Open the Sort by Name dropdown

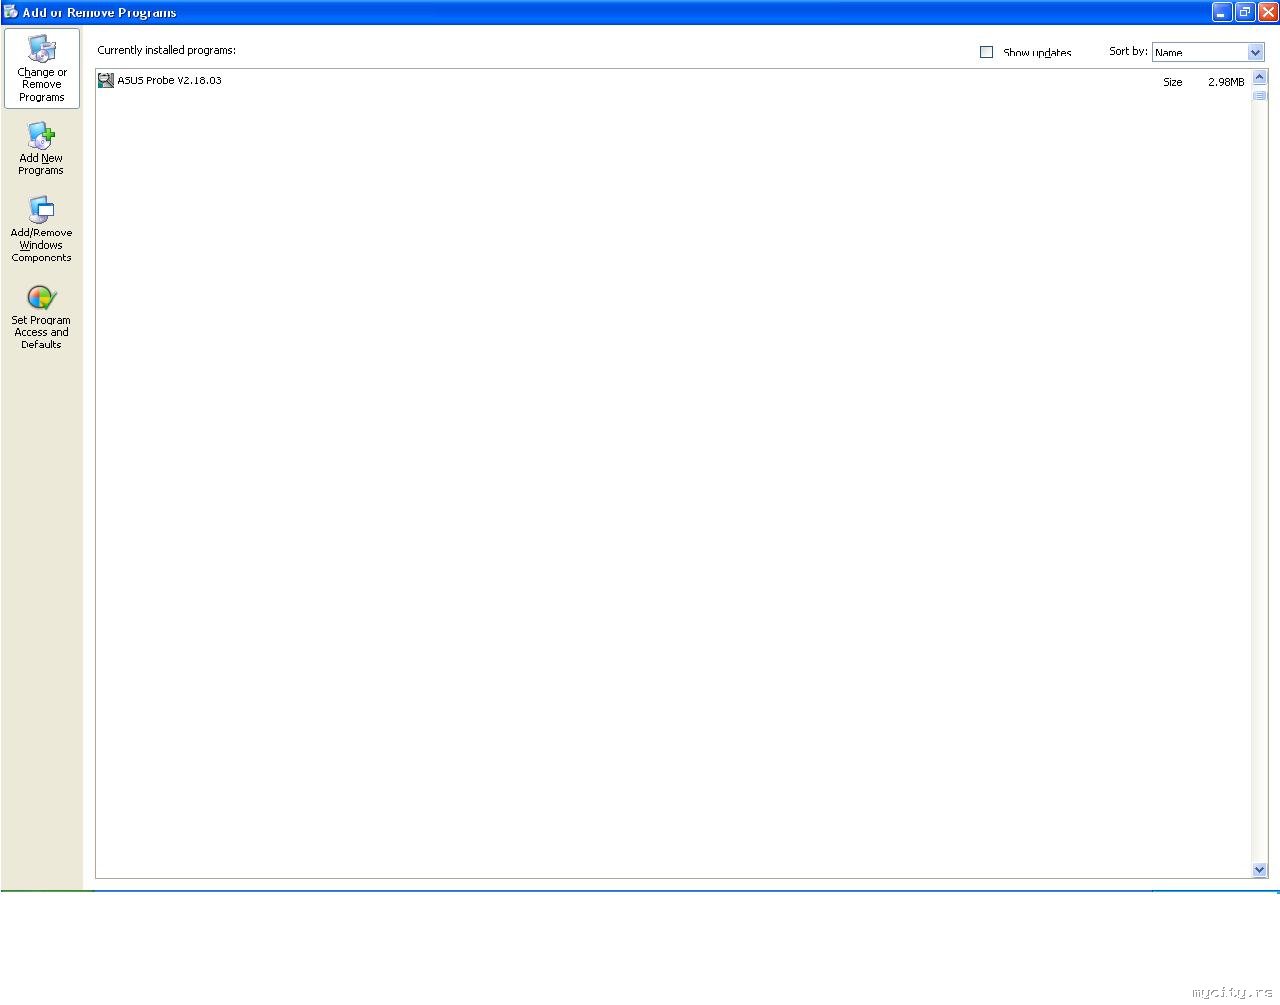click(1208, 52)
